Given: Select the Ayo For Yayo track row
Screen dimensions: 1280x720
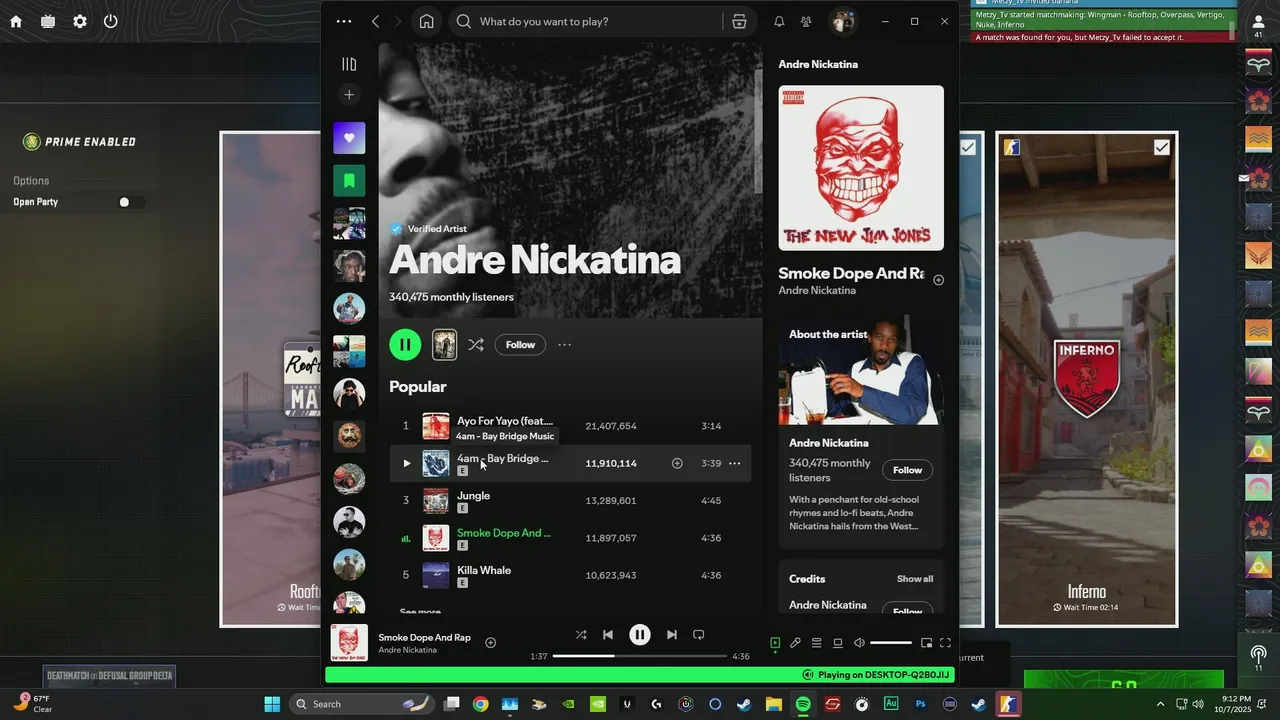Looking at the screenshot, I should click(570, 426).
